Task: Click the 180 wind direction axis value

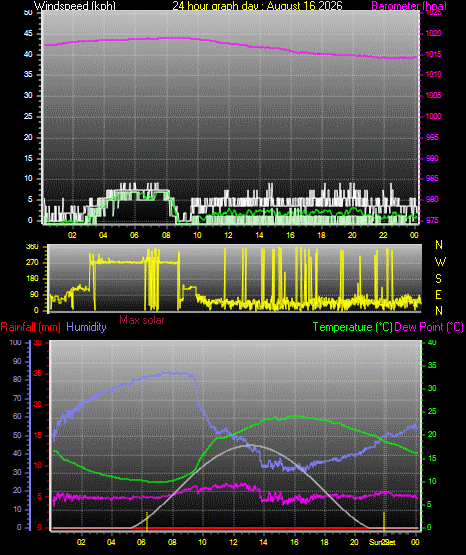Action: [x=32, y=279]
